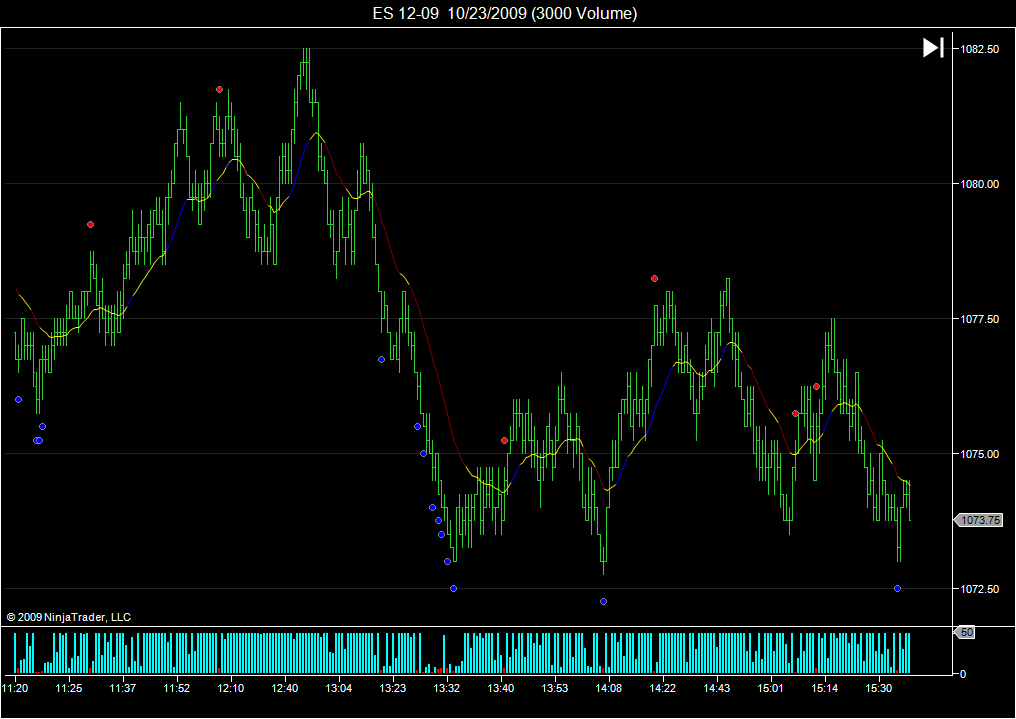Click the red dot at the 14:22 swing high
Viewport: 1016px width, 719px height.
654,279
